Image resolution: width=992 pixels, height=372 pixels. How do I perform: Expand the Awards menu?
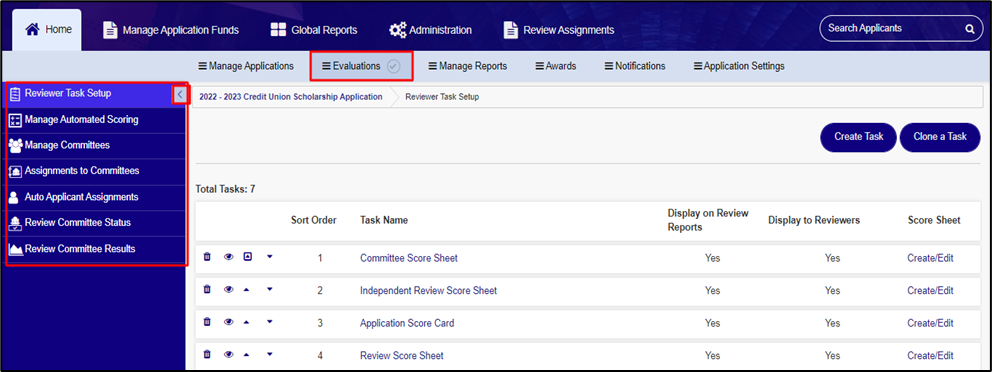tap(555, 66)
